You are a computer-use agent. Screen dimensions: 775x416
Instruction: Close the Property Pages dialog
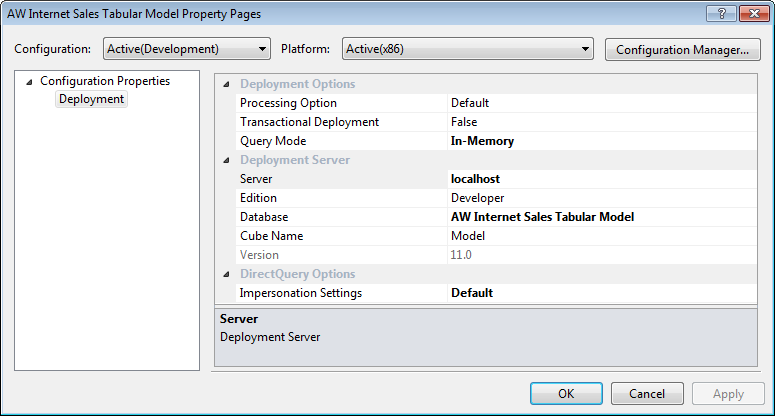[x=754, y=14]
